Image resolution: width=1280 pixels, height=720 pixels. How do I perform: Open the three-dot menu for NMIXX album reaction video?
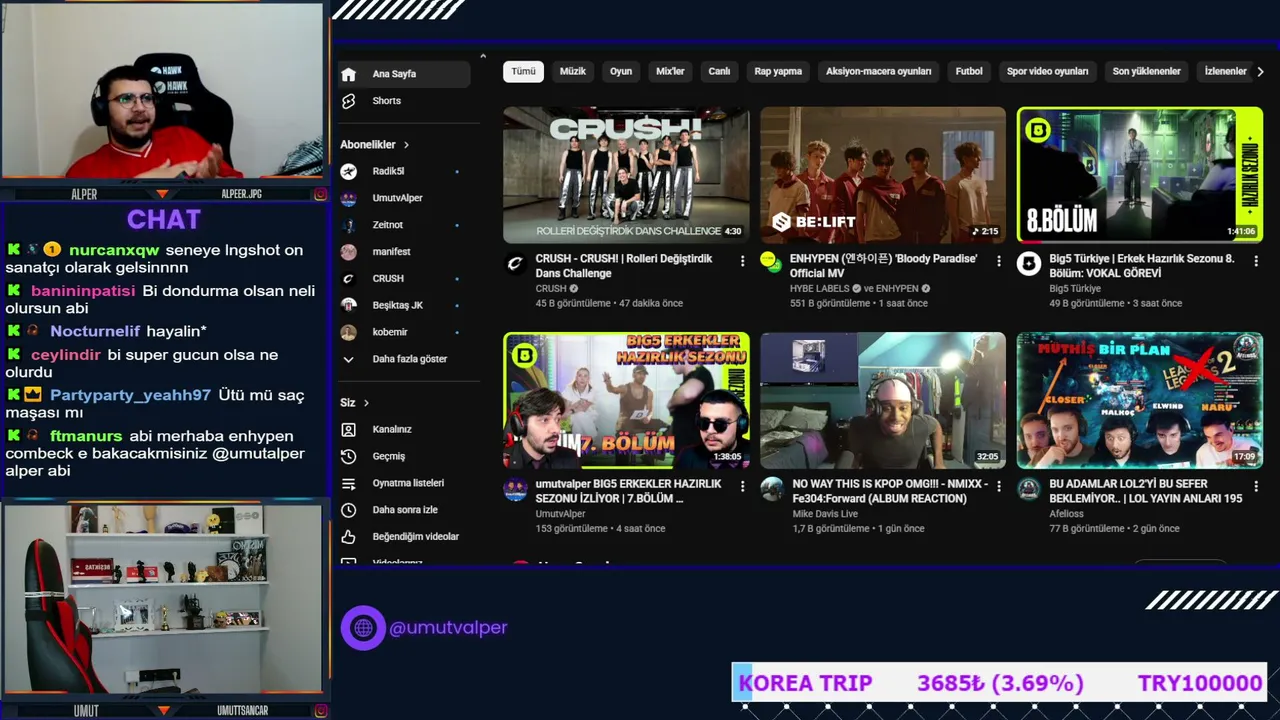[x=998, y=486]
